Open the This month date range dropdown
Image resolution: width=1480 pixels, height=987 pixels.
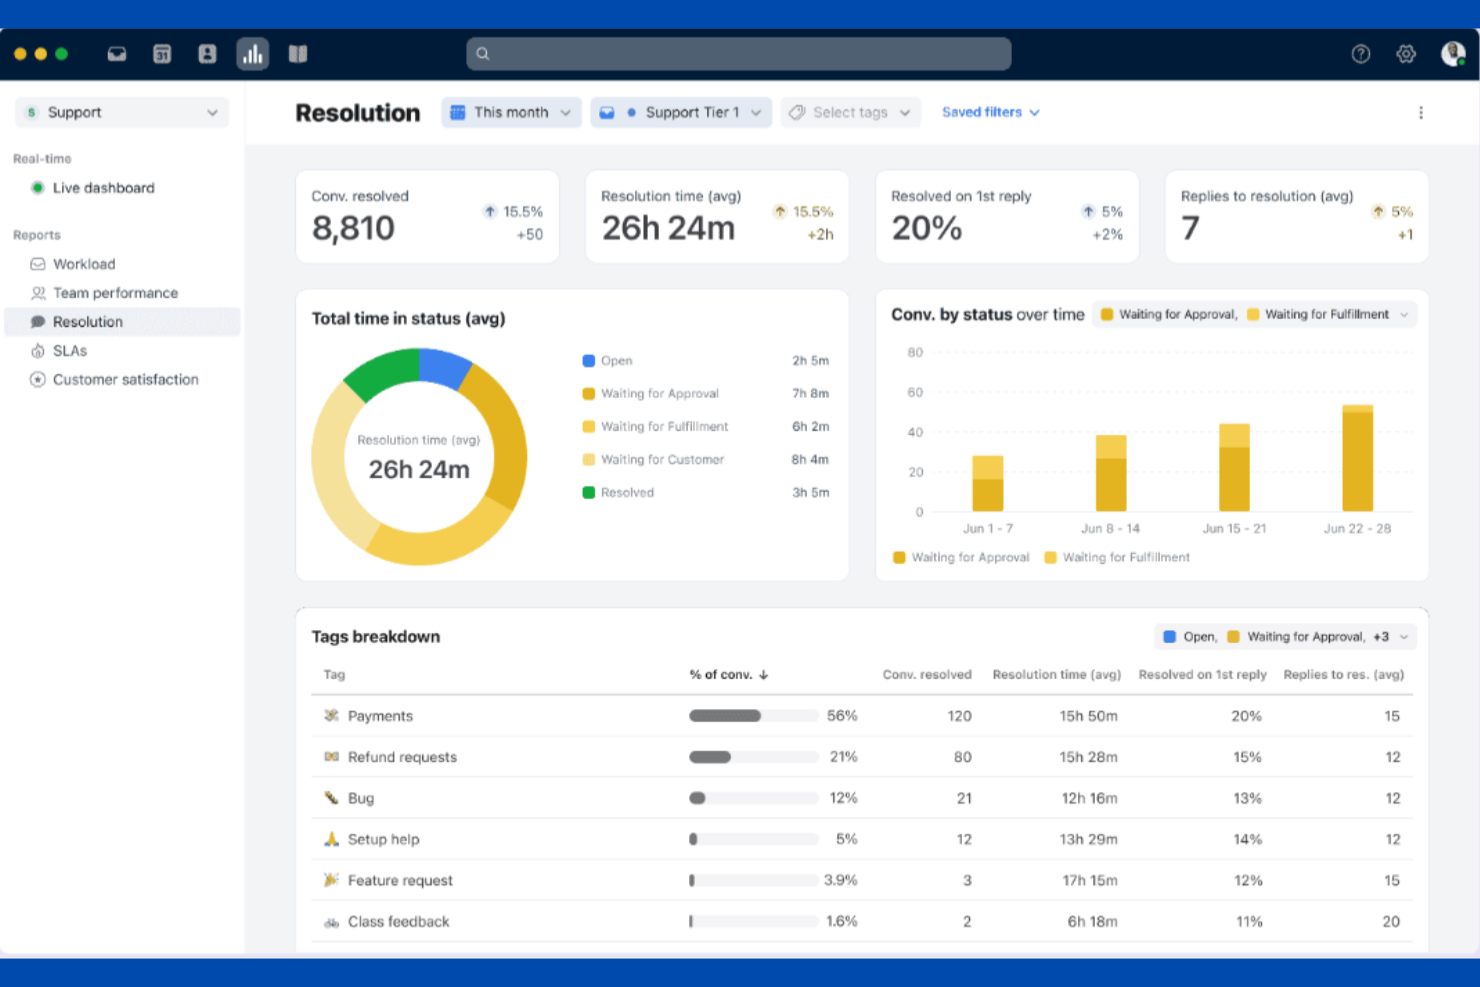(x=511, y=112)
